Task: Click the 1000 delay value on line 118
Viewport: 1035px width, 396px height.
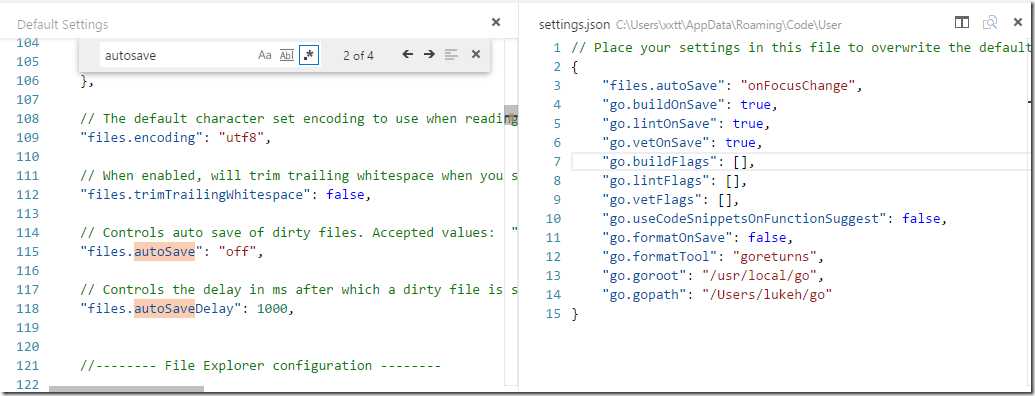Action: (271, 308)
